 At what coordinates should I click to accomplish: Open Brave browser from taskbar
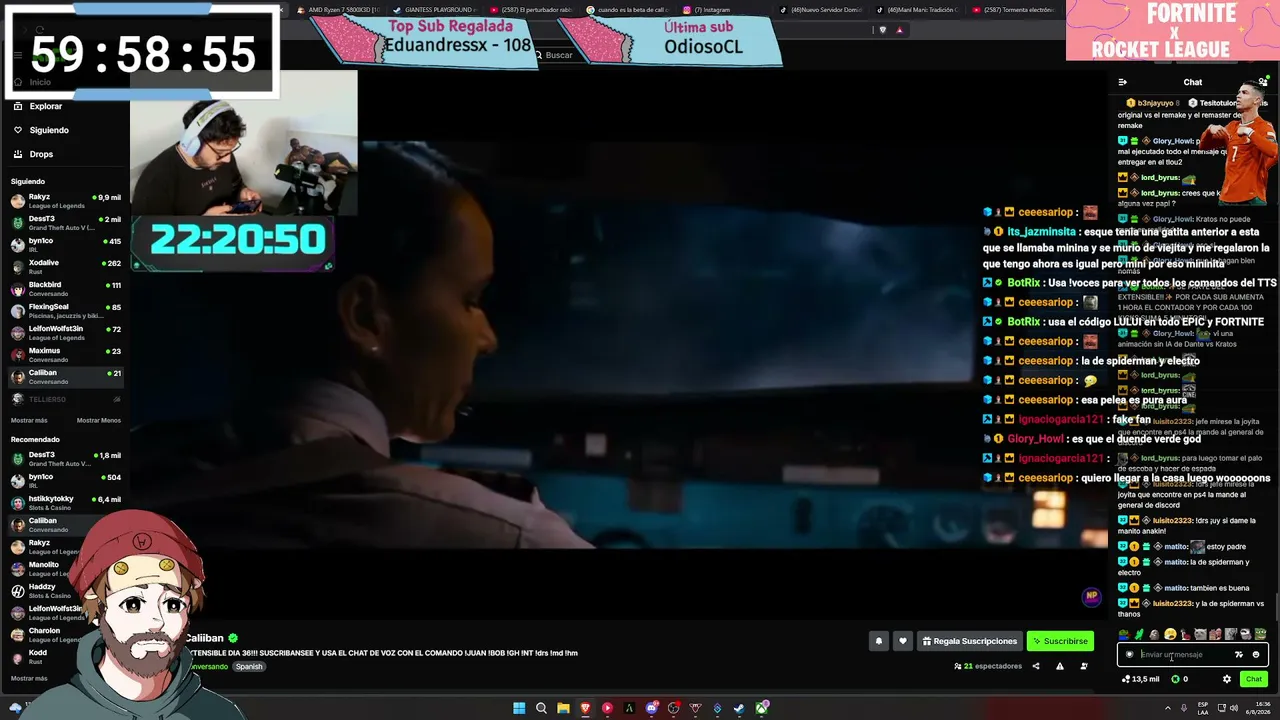[585, 709]
